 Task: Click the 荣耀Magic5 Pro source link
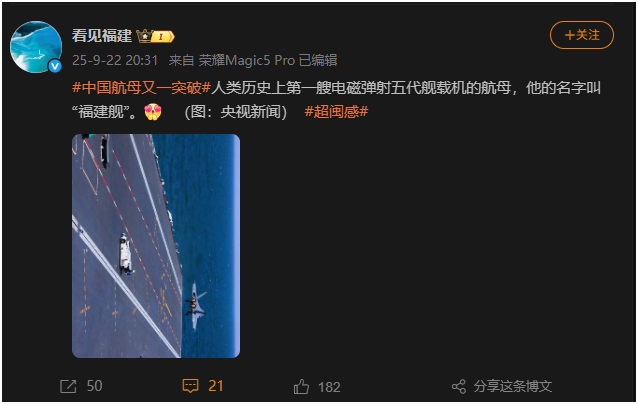pyautogui.click(x=247, y=60)
